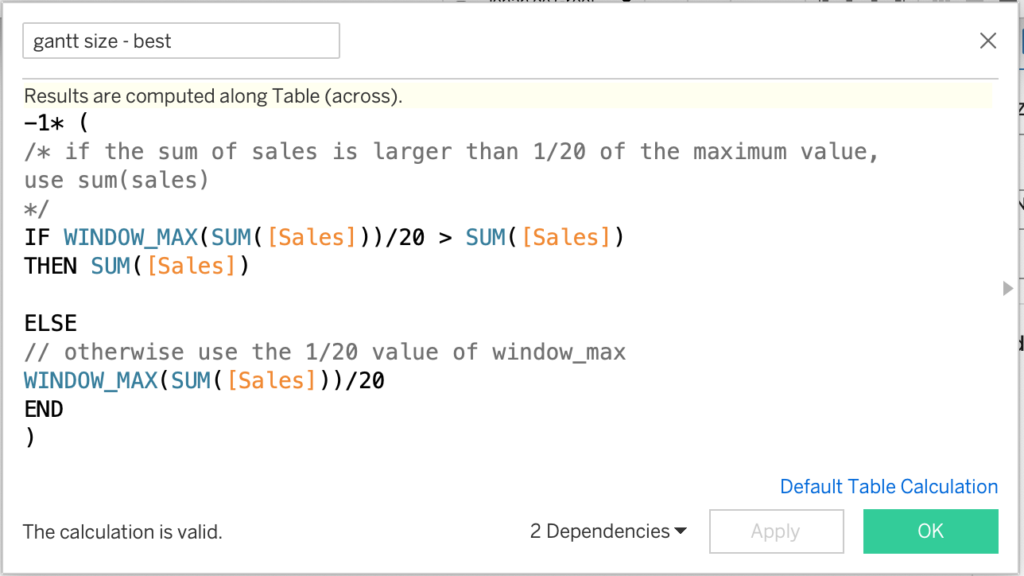Click 'The calculation is valid.' status text

122,532
